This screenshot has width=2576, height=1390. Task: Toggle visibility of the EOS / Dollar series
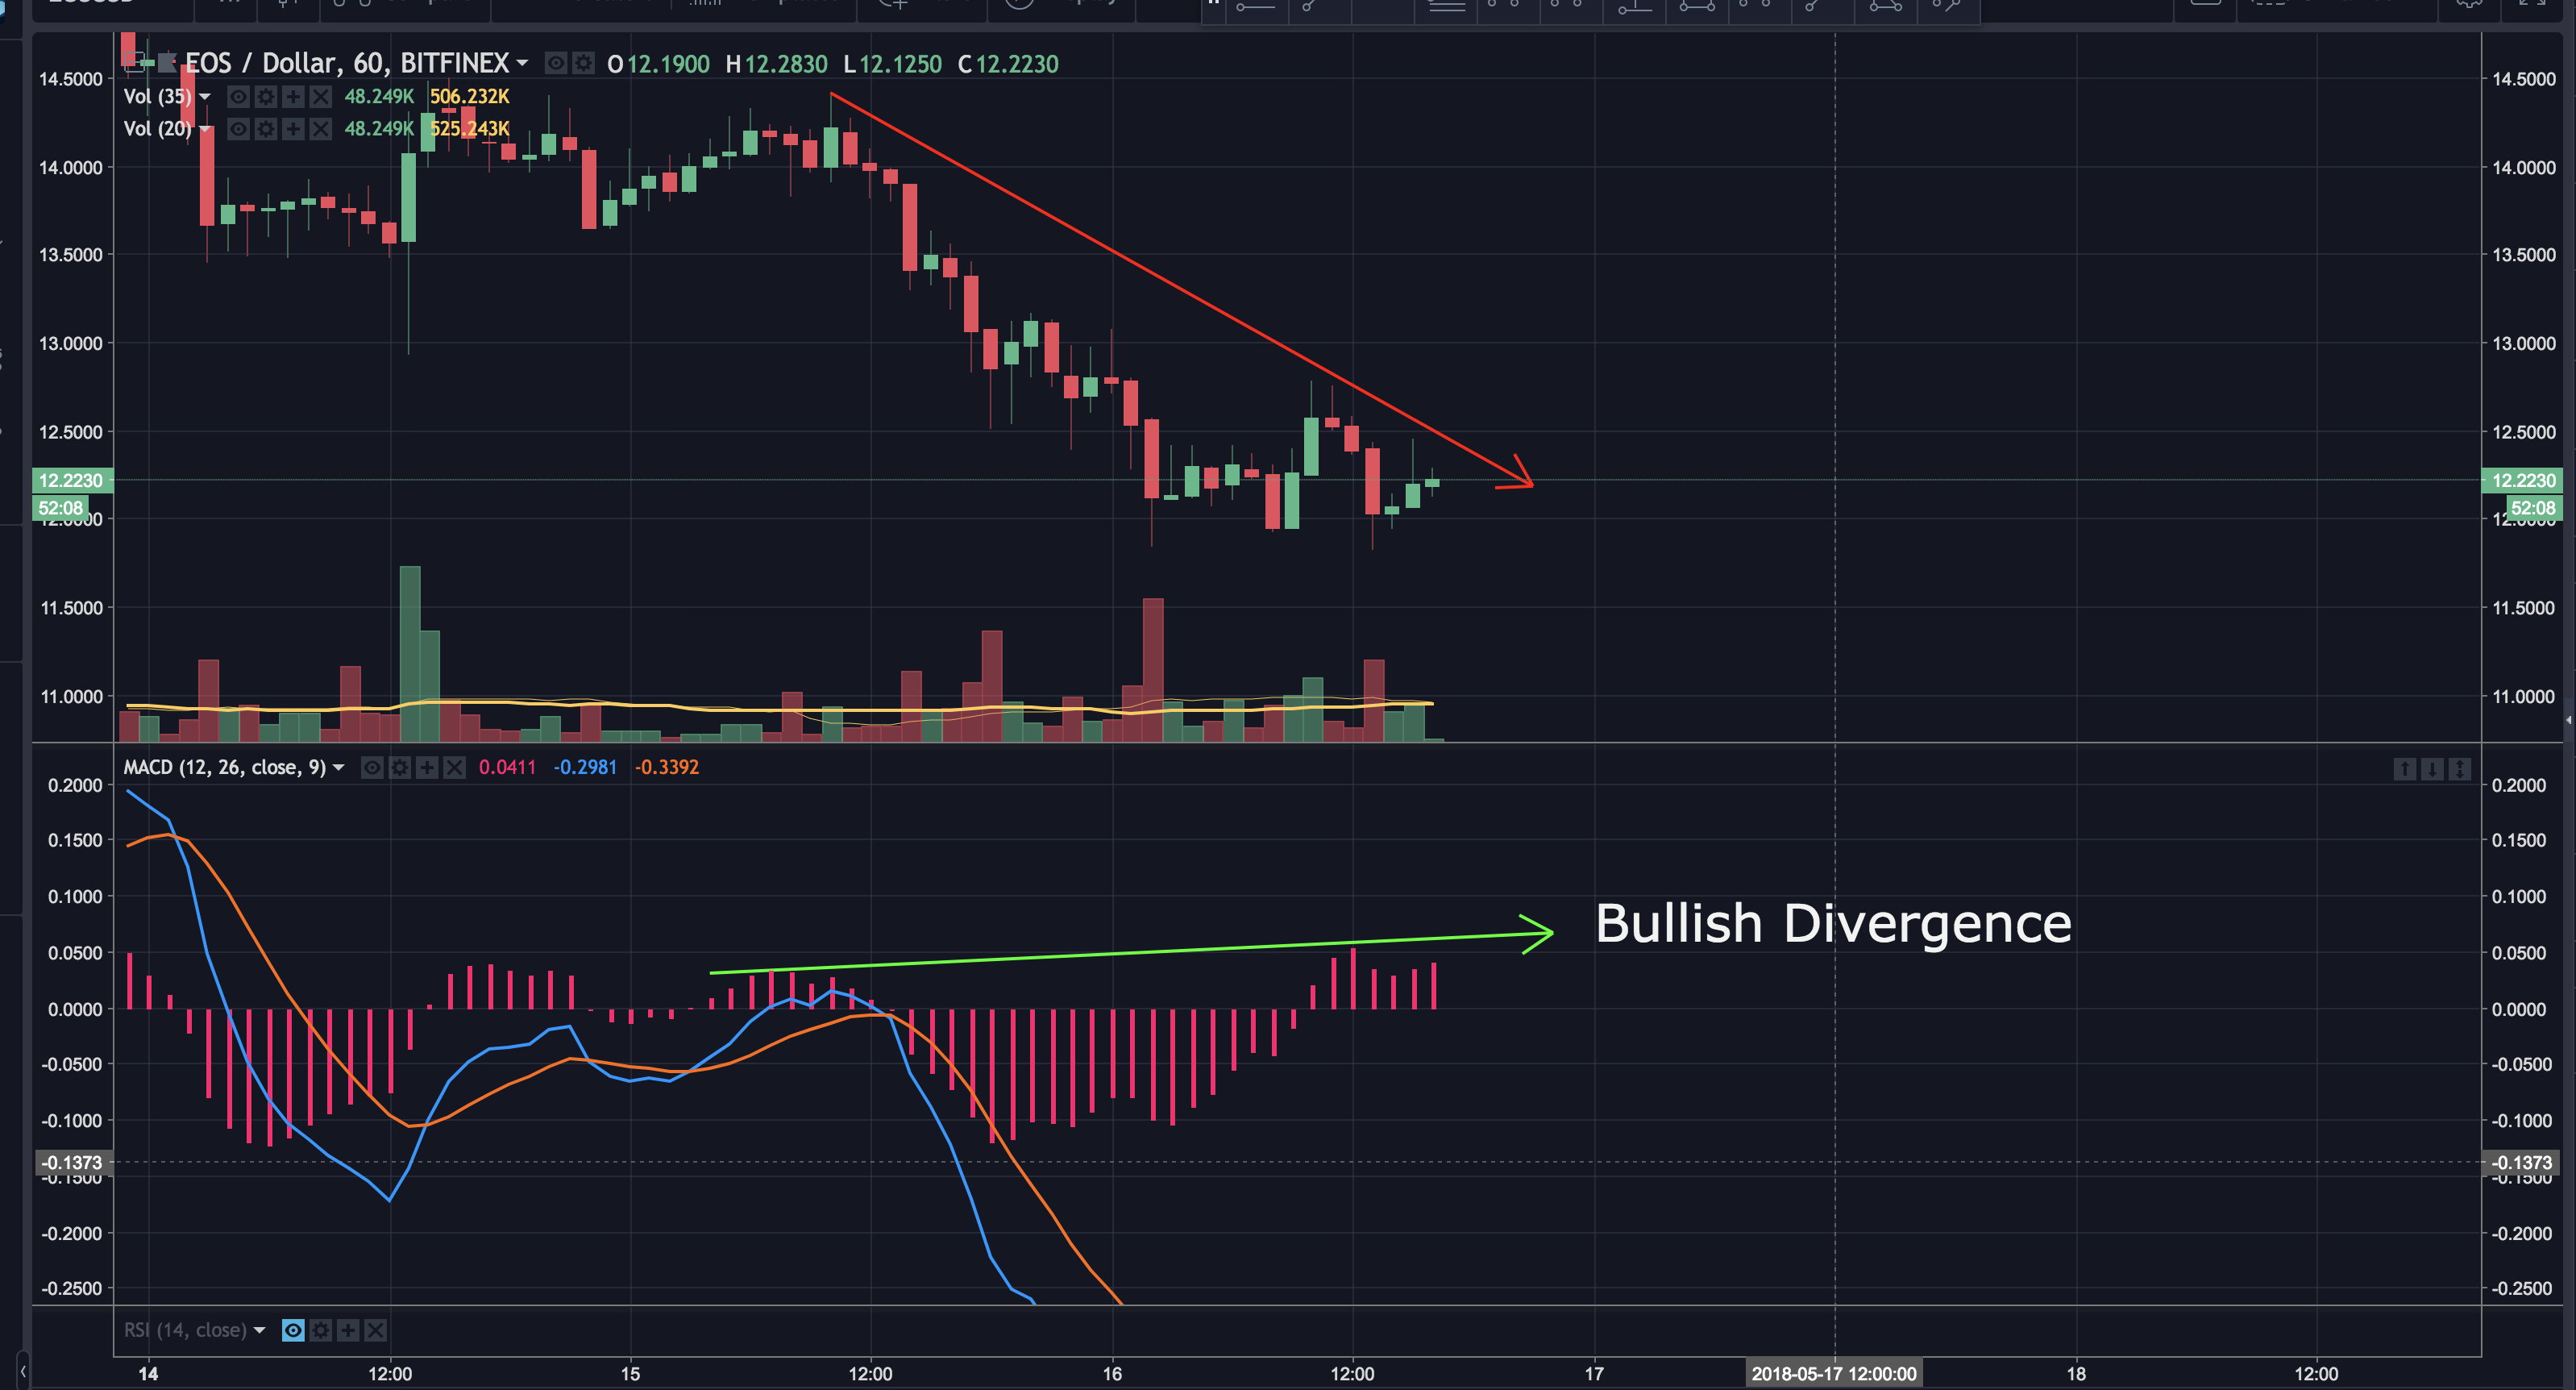point(556,63)
